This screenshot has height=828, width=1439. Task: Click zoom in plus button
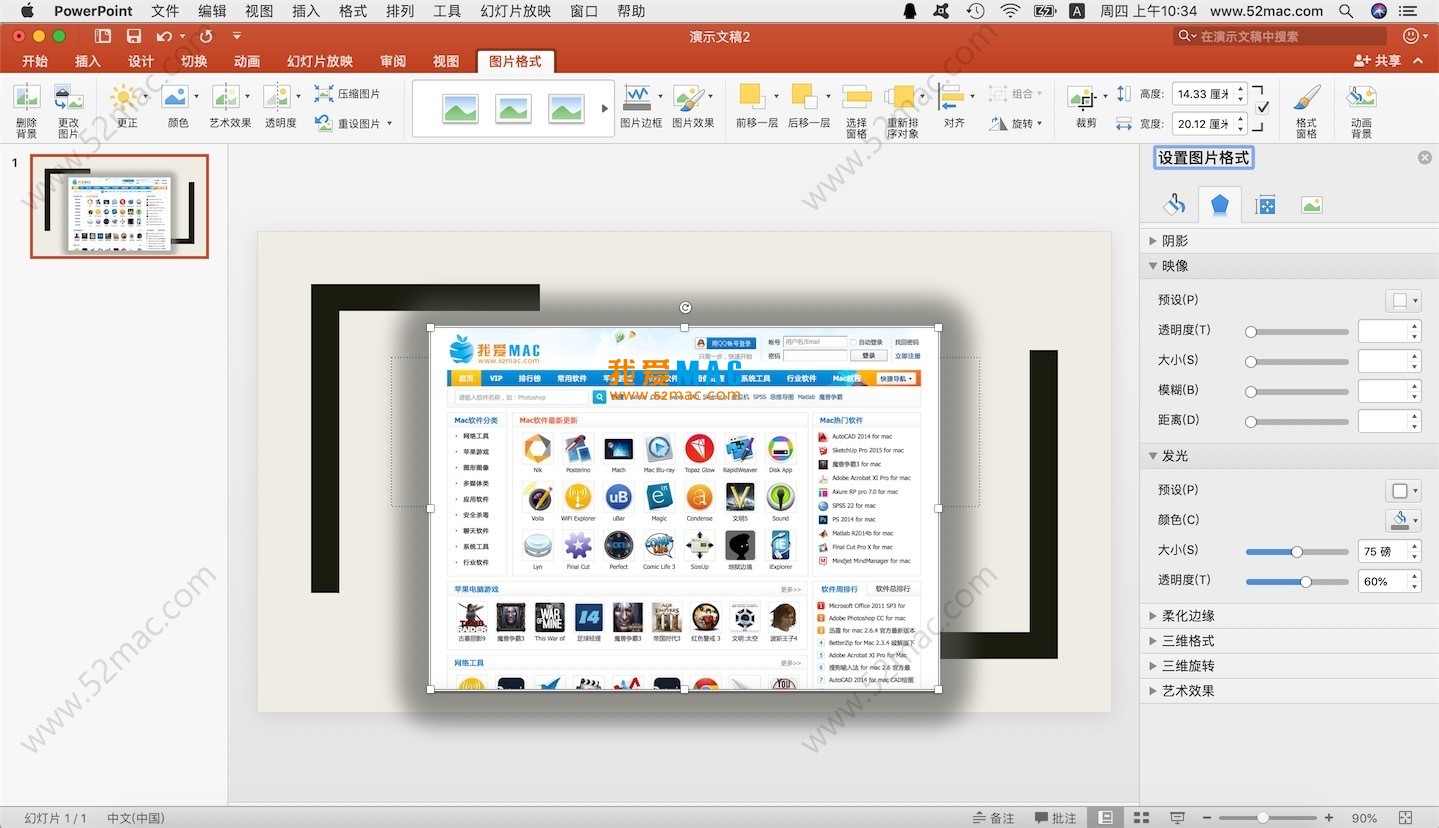[x=1329, y=818]
